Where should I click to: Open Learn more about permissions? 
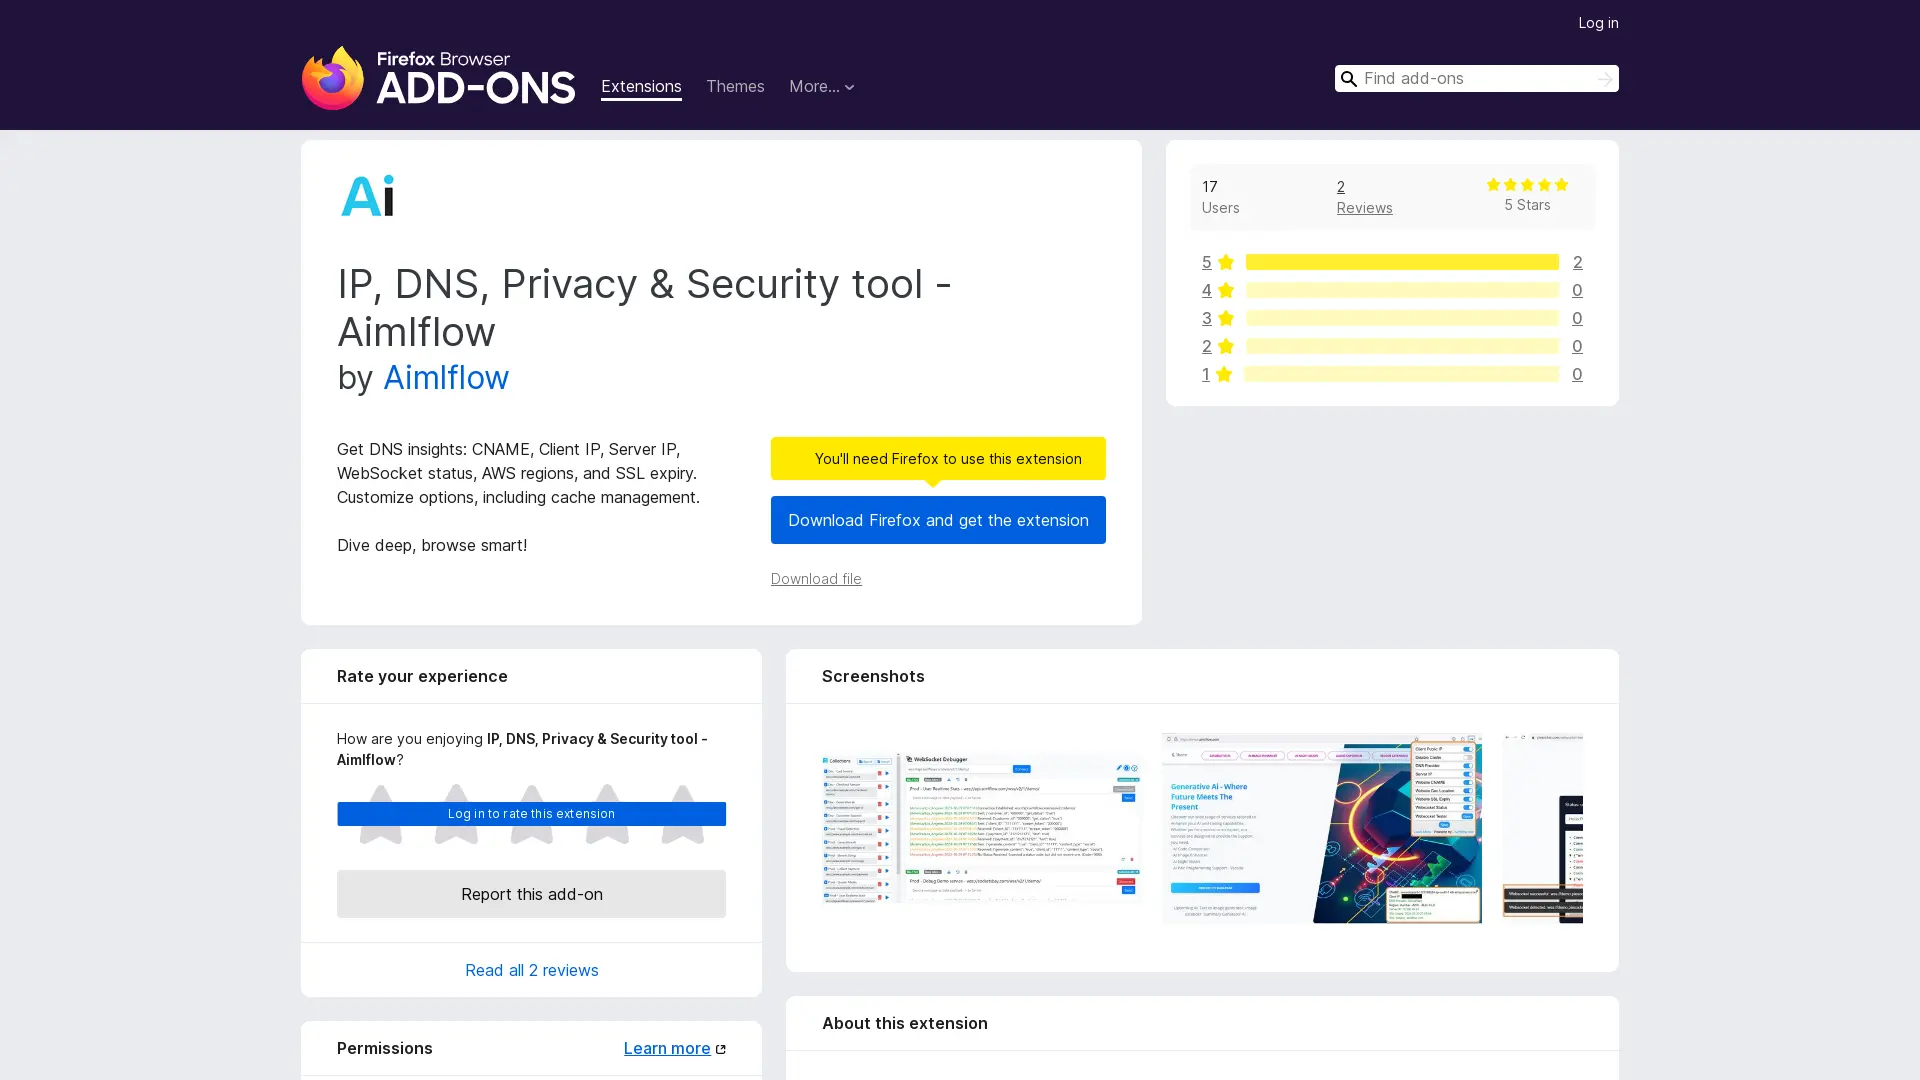(674, 1048)
